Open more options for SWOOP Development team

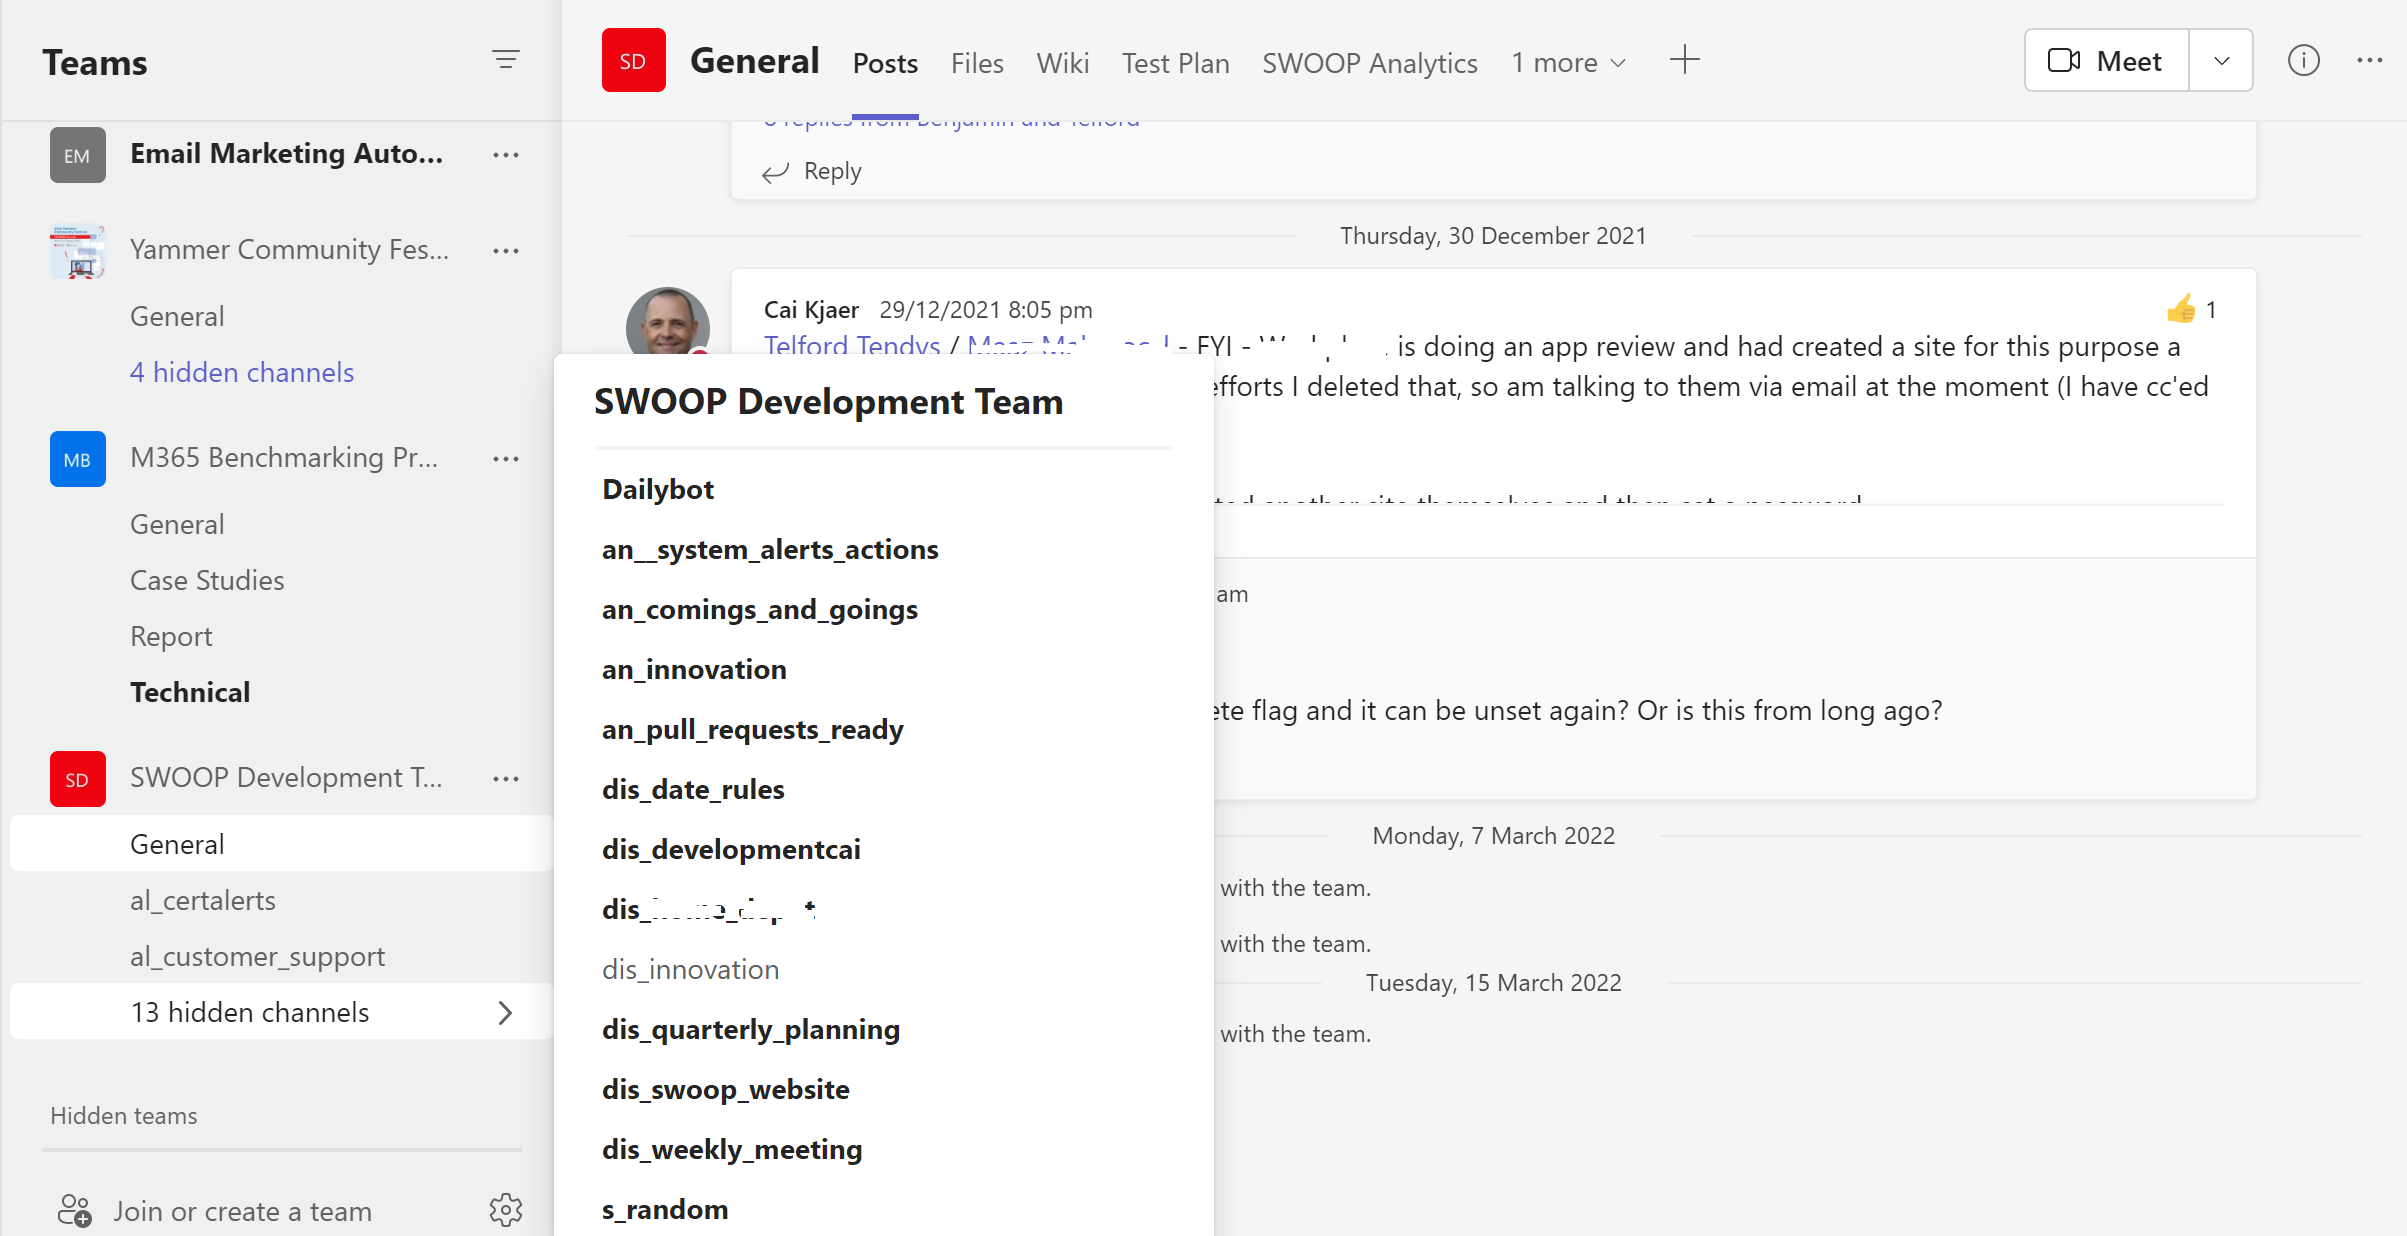506,779
